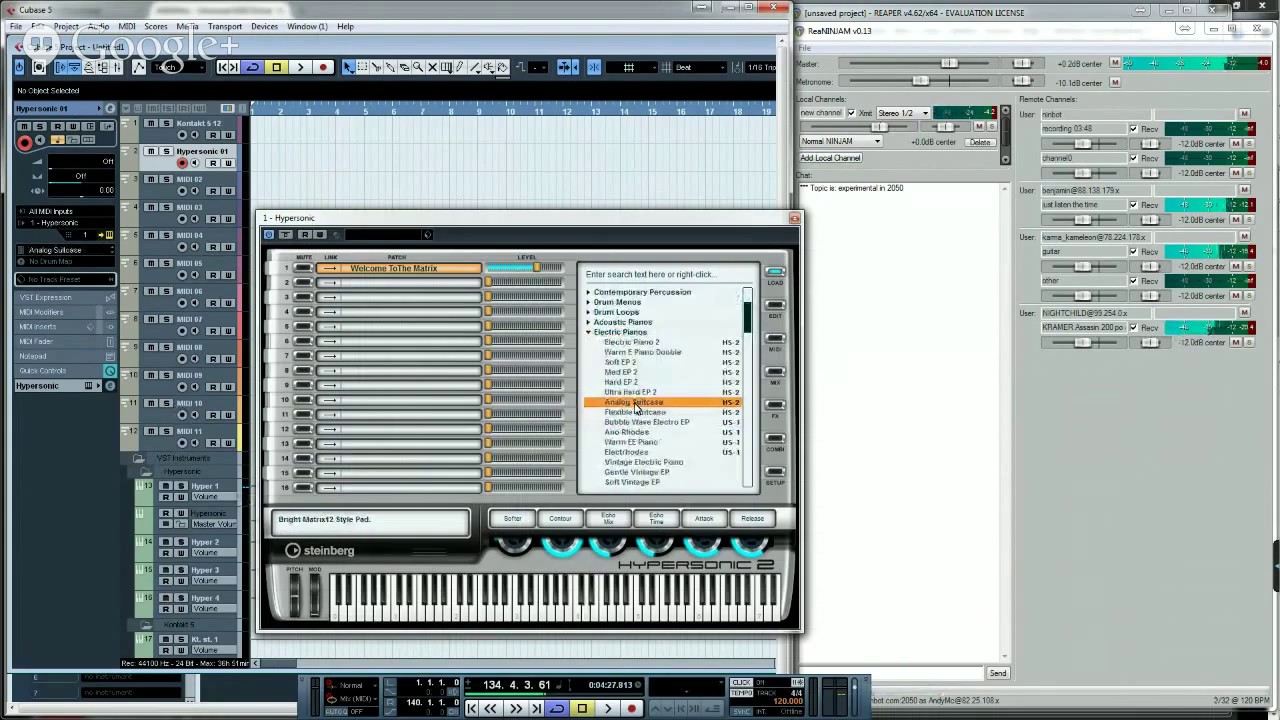
Task: Click the Play button in Cubase toolbar
Action: click(300, 67)
